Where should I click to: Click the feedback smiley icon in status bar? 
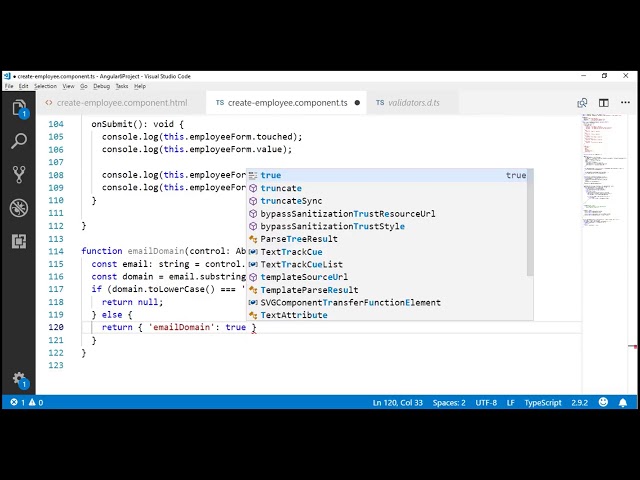[603, 402]
